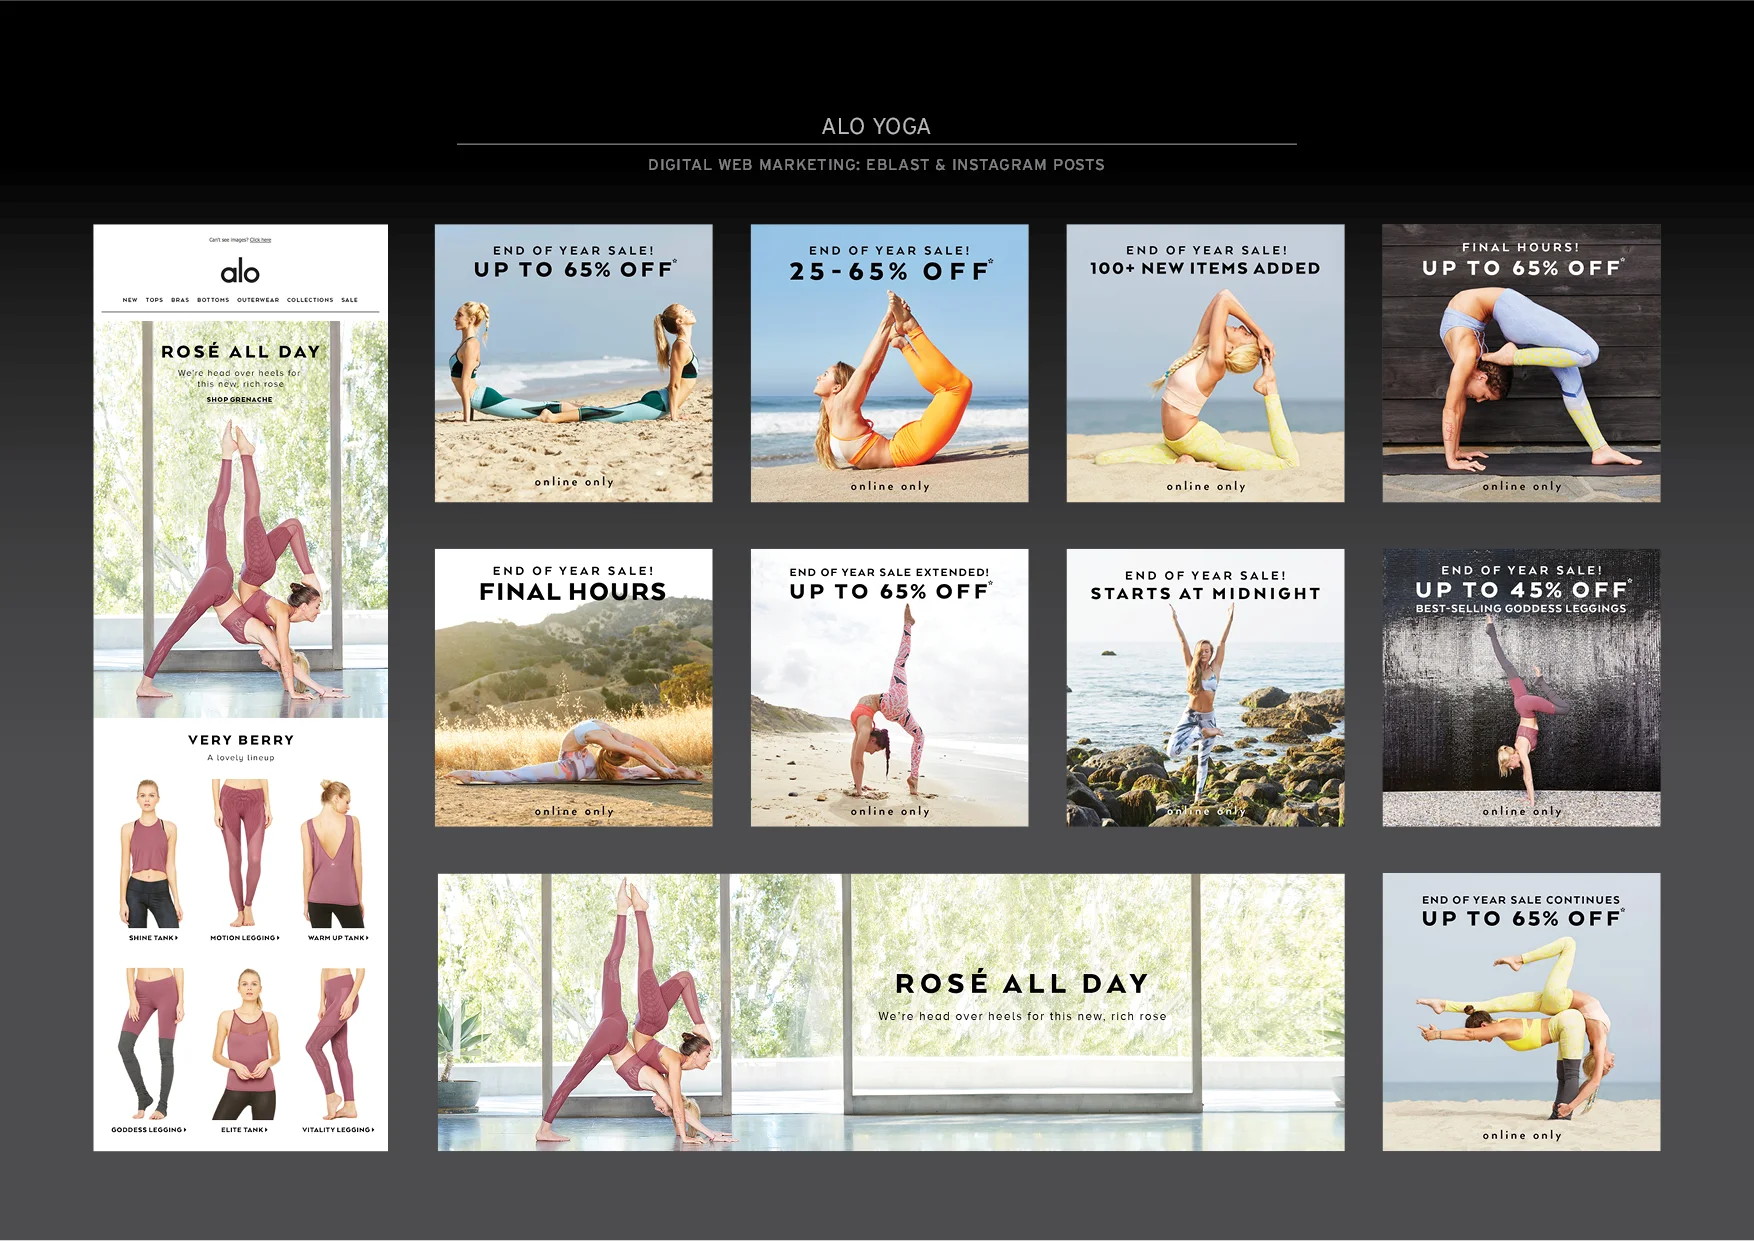Click the GODDESS LEGGING product link
The width and height of the screenshot is (1754, 1241).
pyautogui.click(x=148, y=1130)
